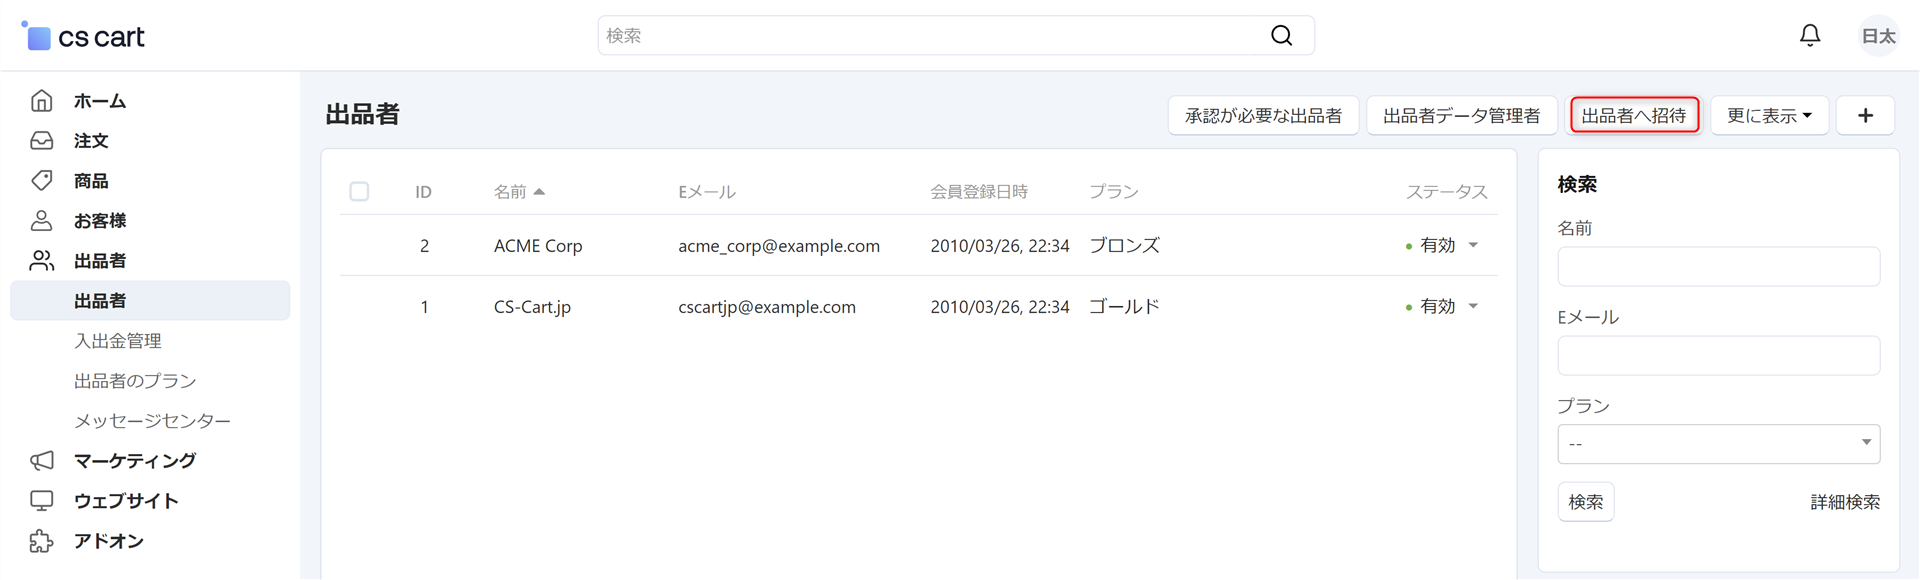
Task: Click 出品者へ招待 button
Action: pyautogui.click(x=1634, y=116)
